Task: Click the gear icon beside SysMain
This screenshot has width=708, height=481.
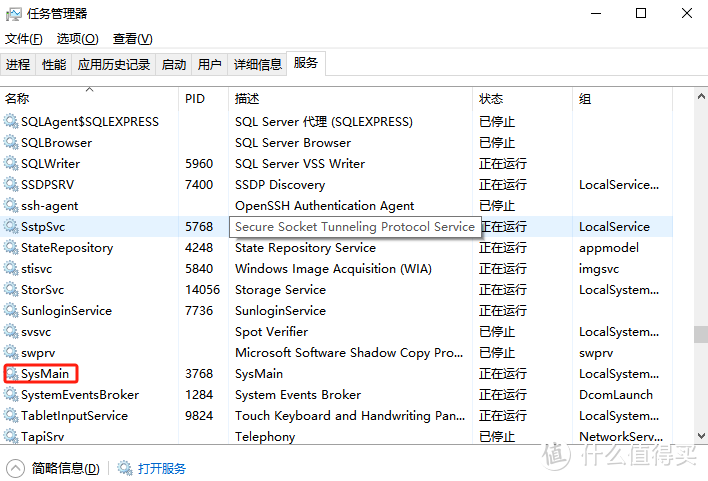Action: click(11, 373)
